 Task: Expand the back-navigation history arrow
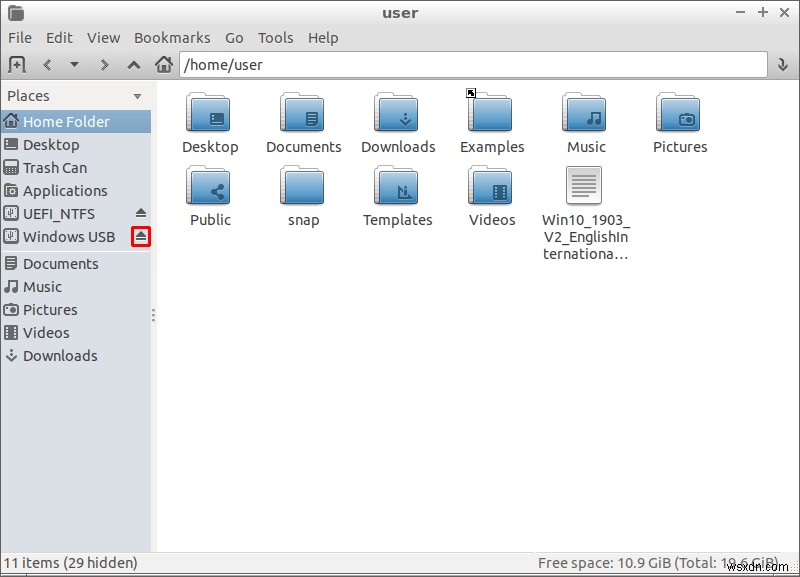coord(75,63)
